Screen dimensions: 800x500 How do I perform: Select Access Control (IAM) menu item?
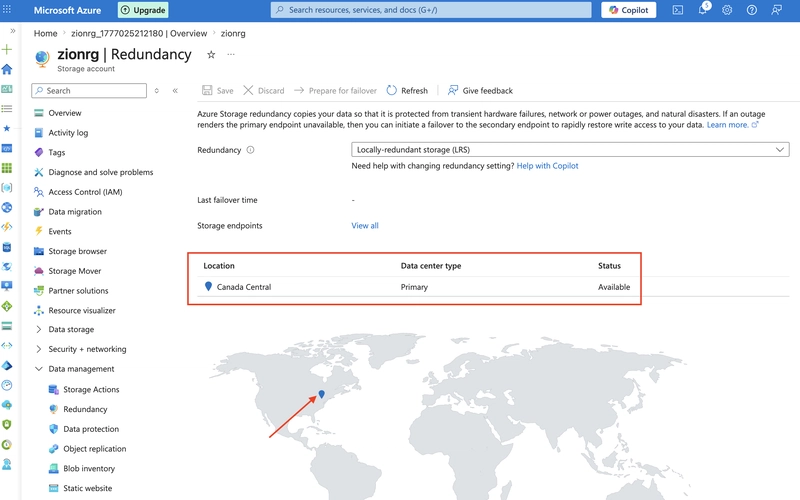pyautogui.click(x=85, y=192)
